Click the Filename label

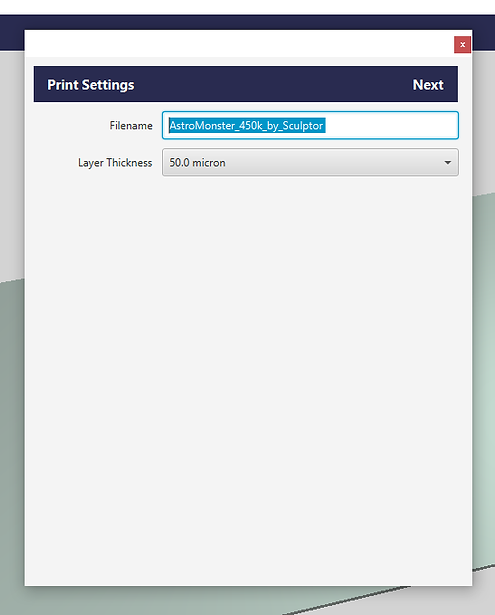[131, 126]
